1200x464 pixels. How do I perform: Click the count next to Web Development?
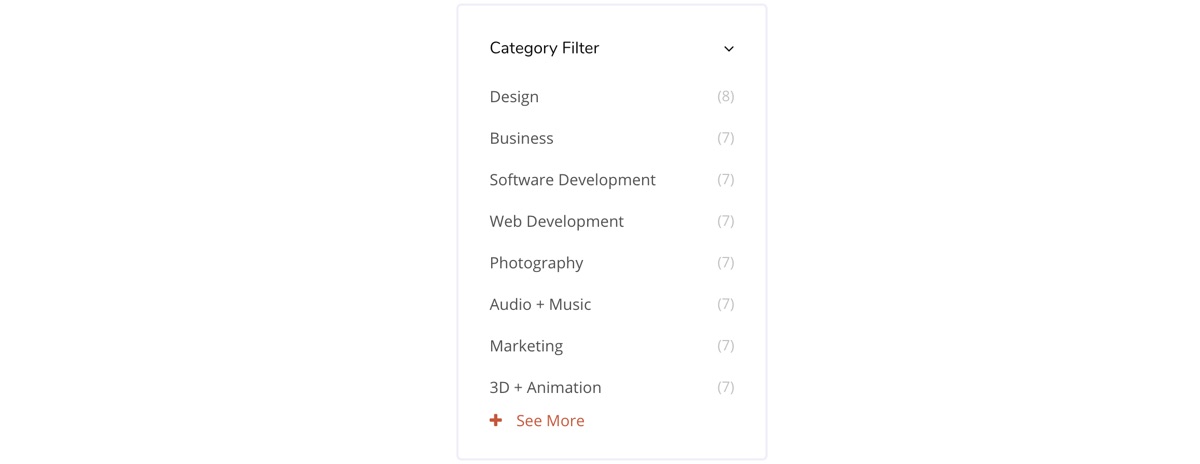click(726, 221)
